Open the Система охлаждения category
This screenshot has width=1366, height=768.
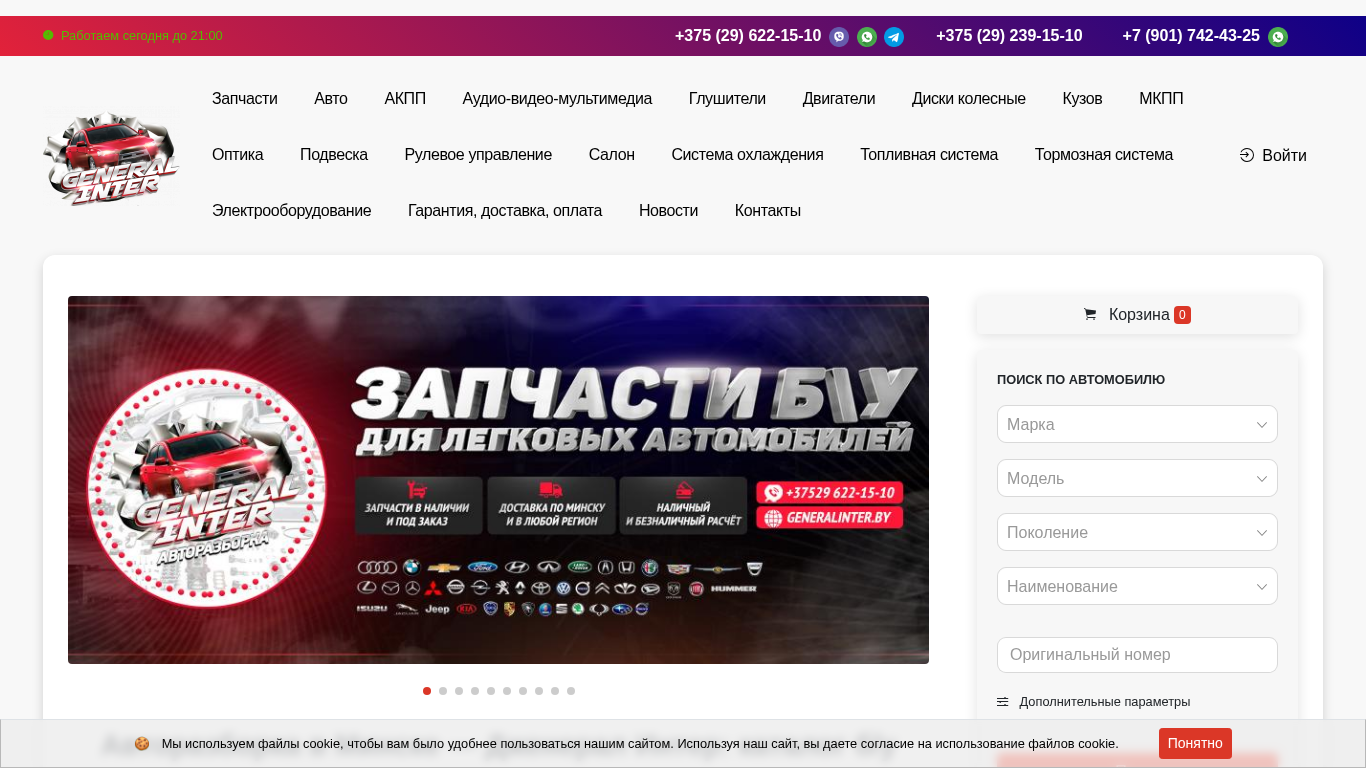coord(748,155)
